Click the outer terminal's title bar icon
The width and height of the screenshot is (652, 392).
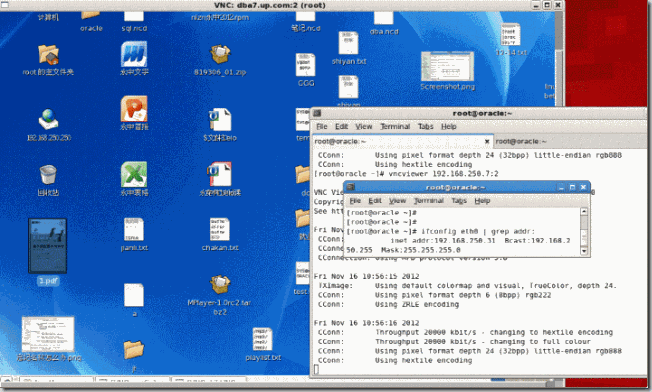click(317, 113)
